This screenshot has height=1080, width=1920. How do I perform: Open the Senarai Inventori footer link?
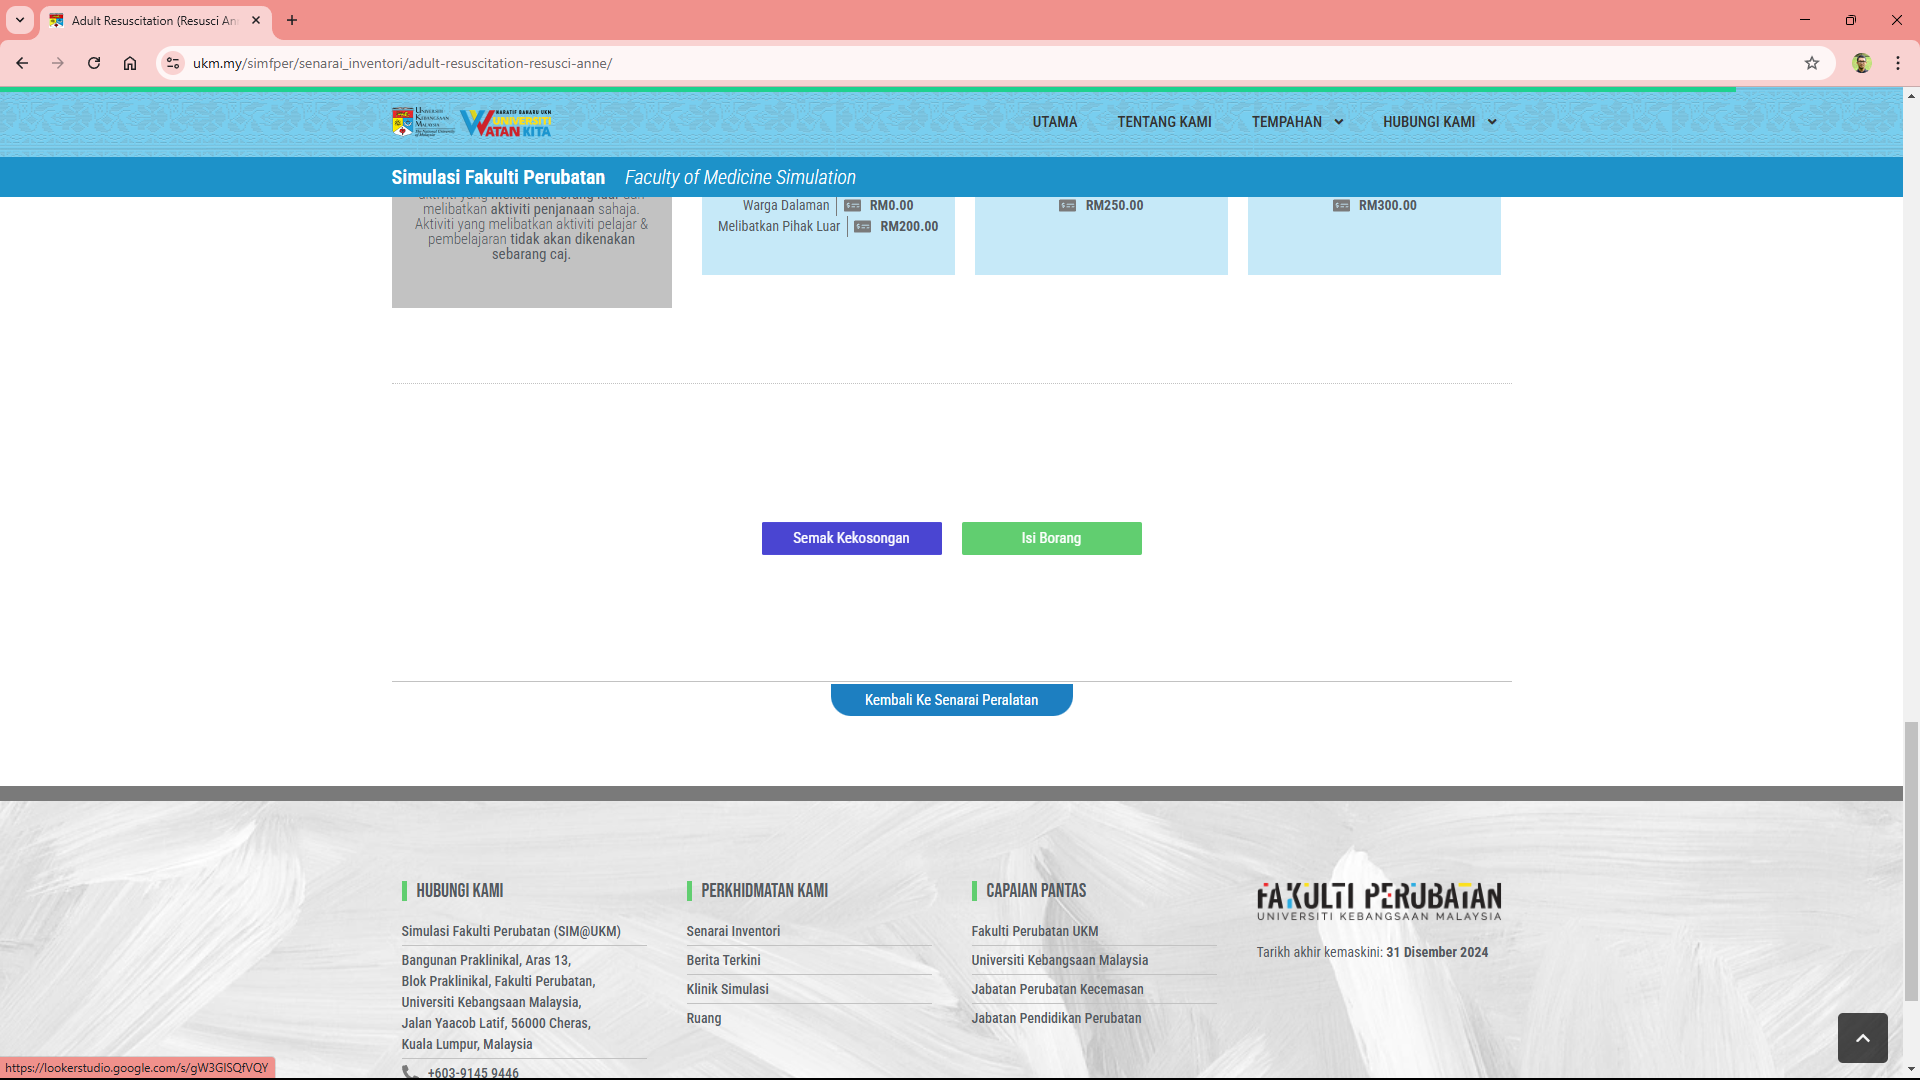pos(733,931)
